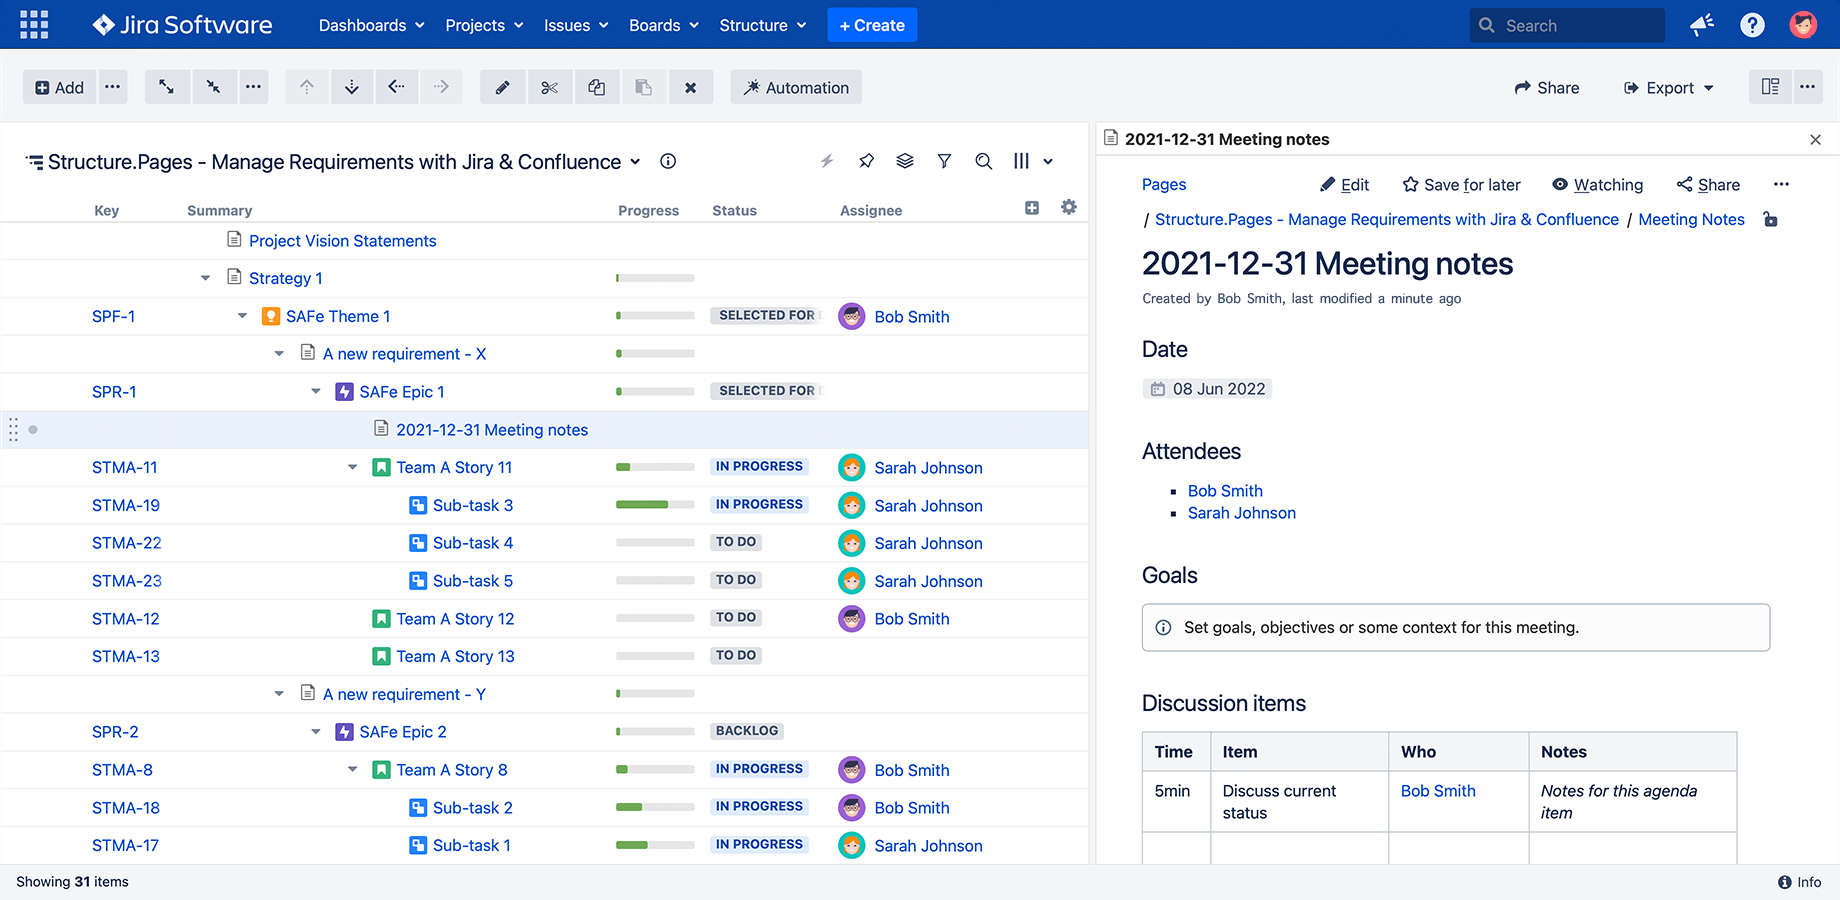Open the Export dropdown
Viewport: 1840px width, 900px height.
point(1668,88)
